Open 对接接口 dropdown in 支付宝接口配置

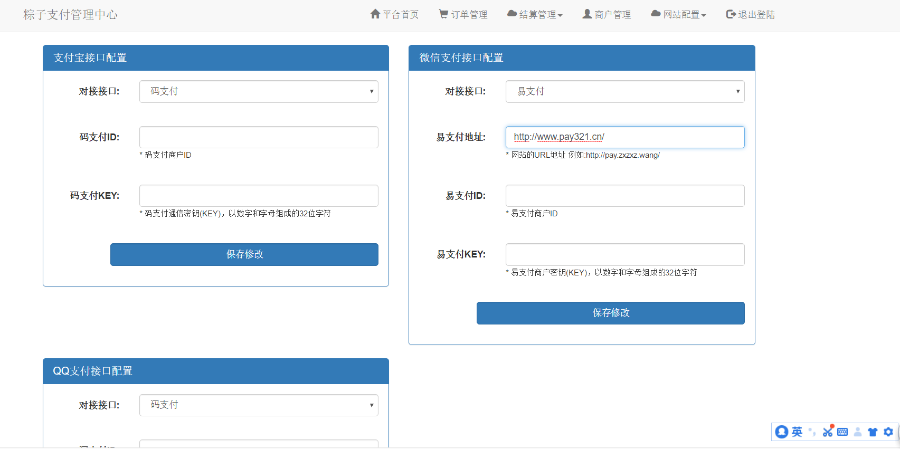point(259,91)
